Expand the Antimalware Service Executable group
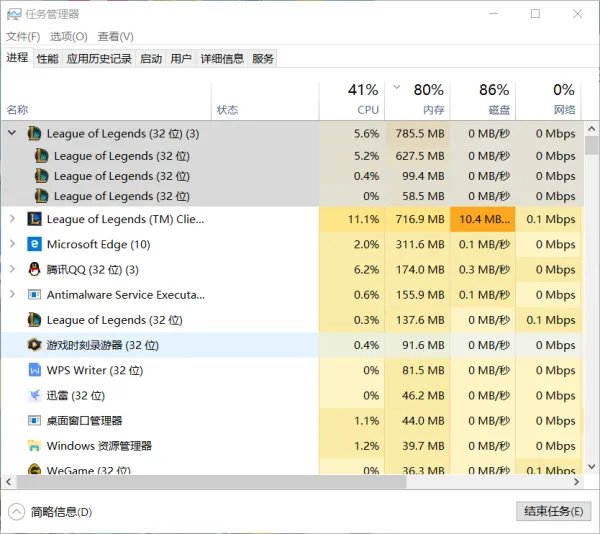The height and width of the screenshot is (534, 600). coord(12,295)
